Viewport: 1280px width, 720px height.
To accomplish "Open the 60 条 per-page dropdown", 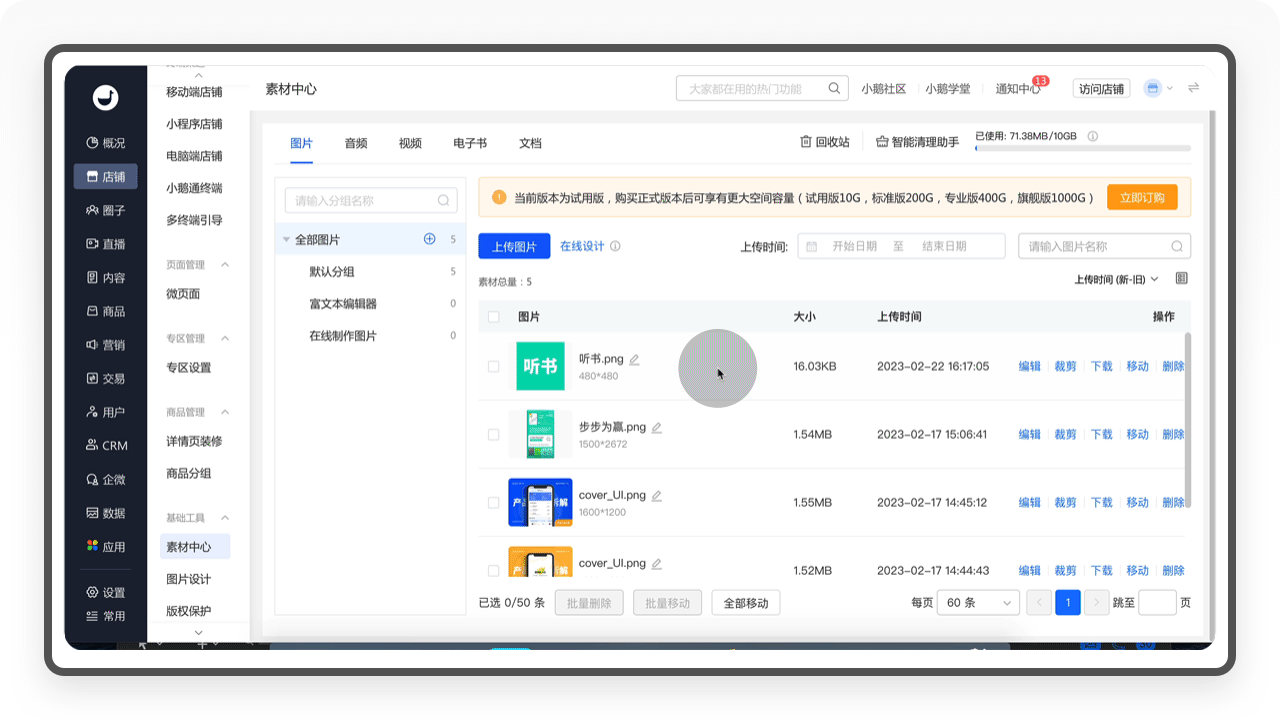I will coord(977,602).
